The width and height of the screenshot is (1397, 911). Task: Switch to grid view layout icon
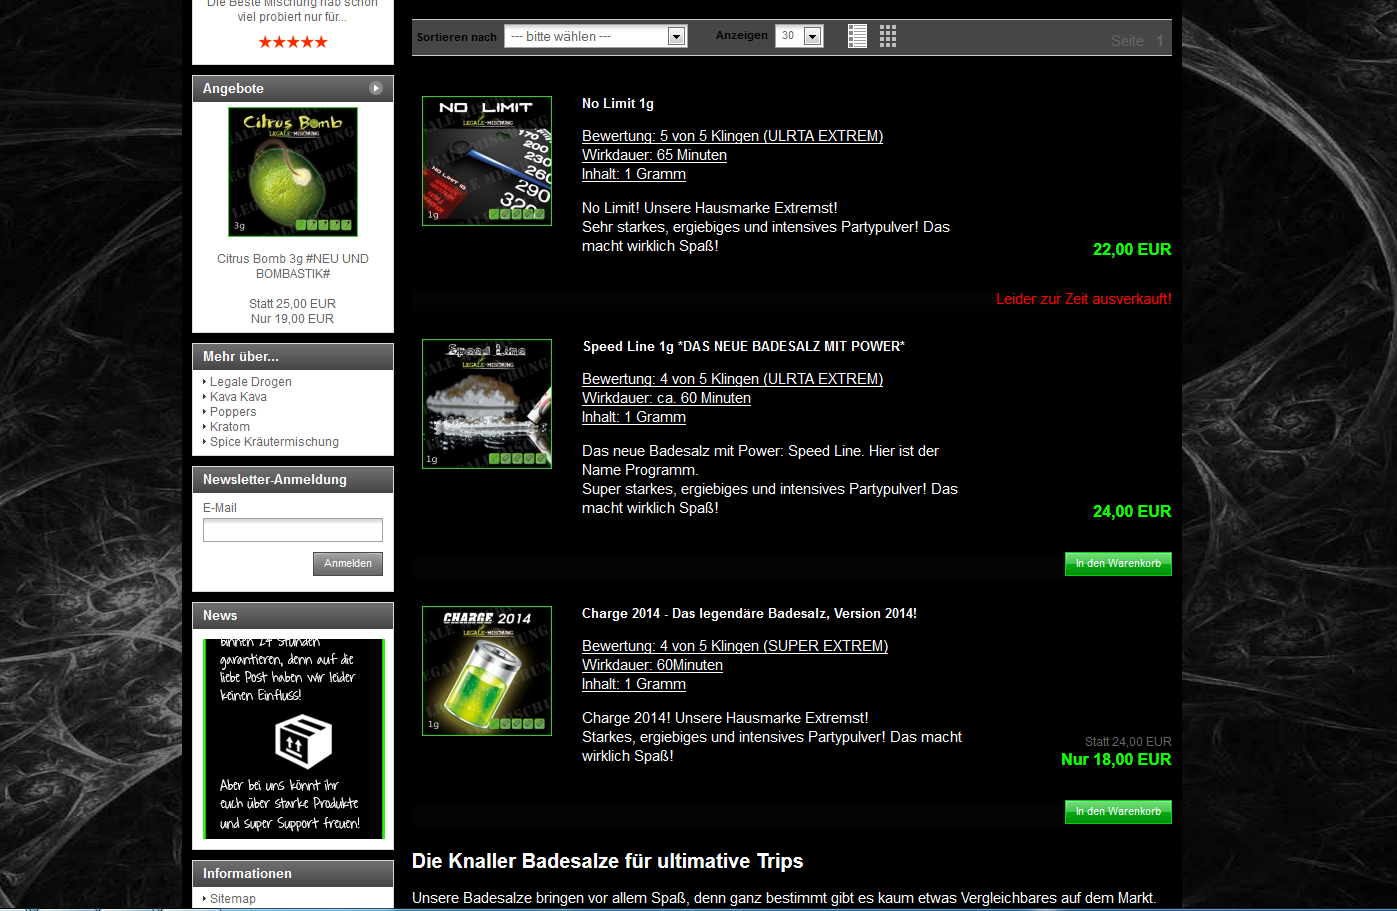[888, 36]
